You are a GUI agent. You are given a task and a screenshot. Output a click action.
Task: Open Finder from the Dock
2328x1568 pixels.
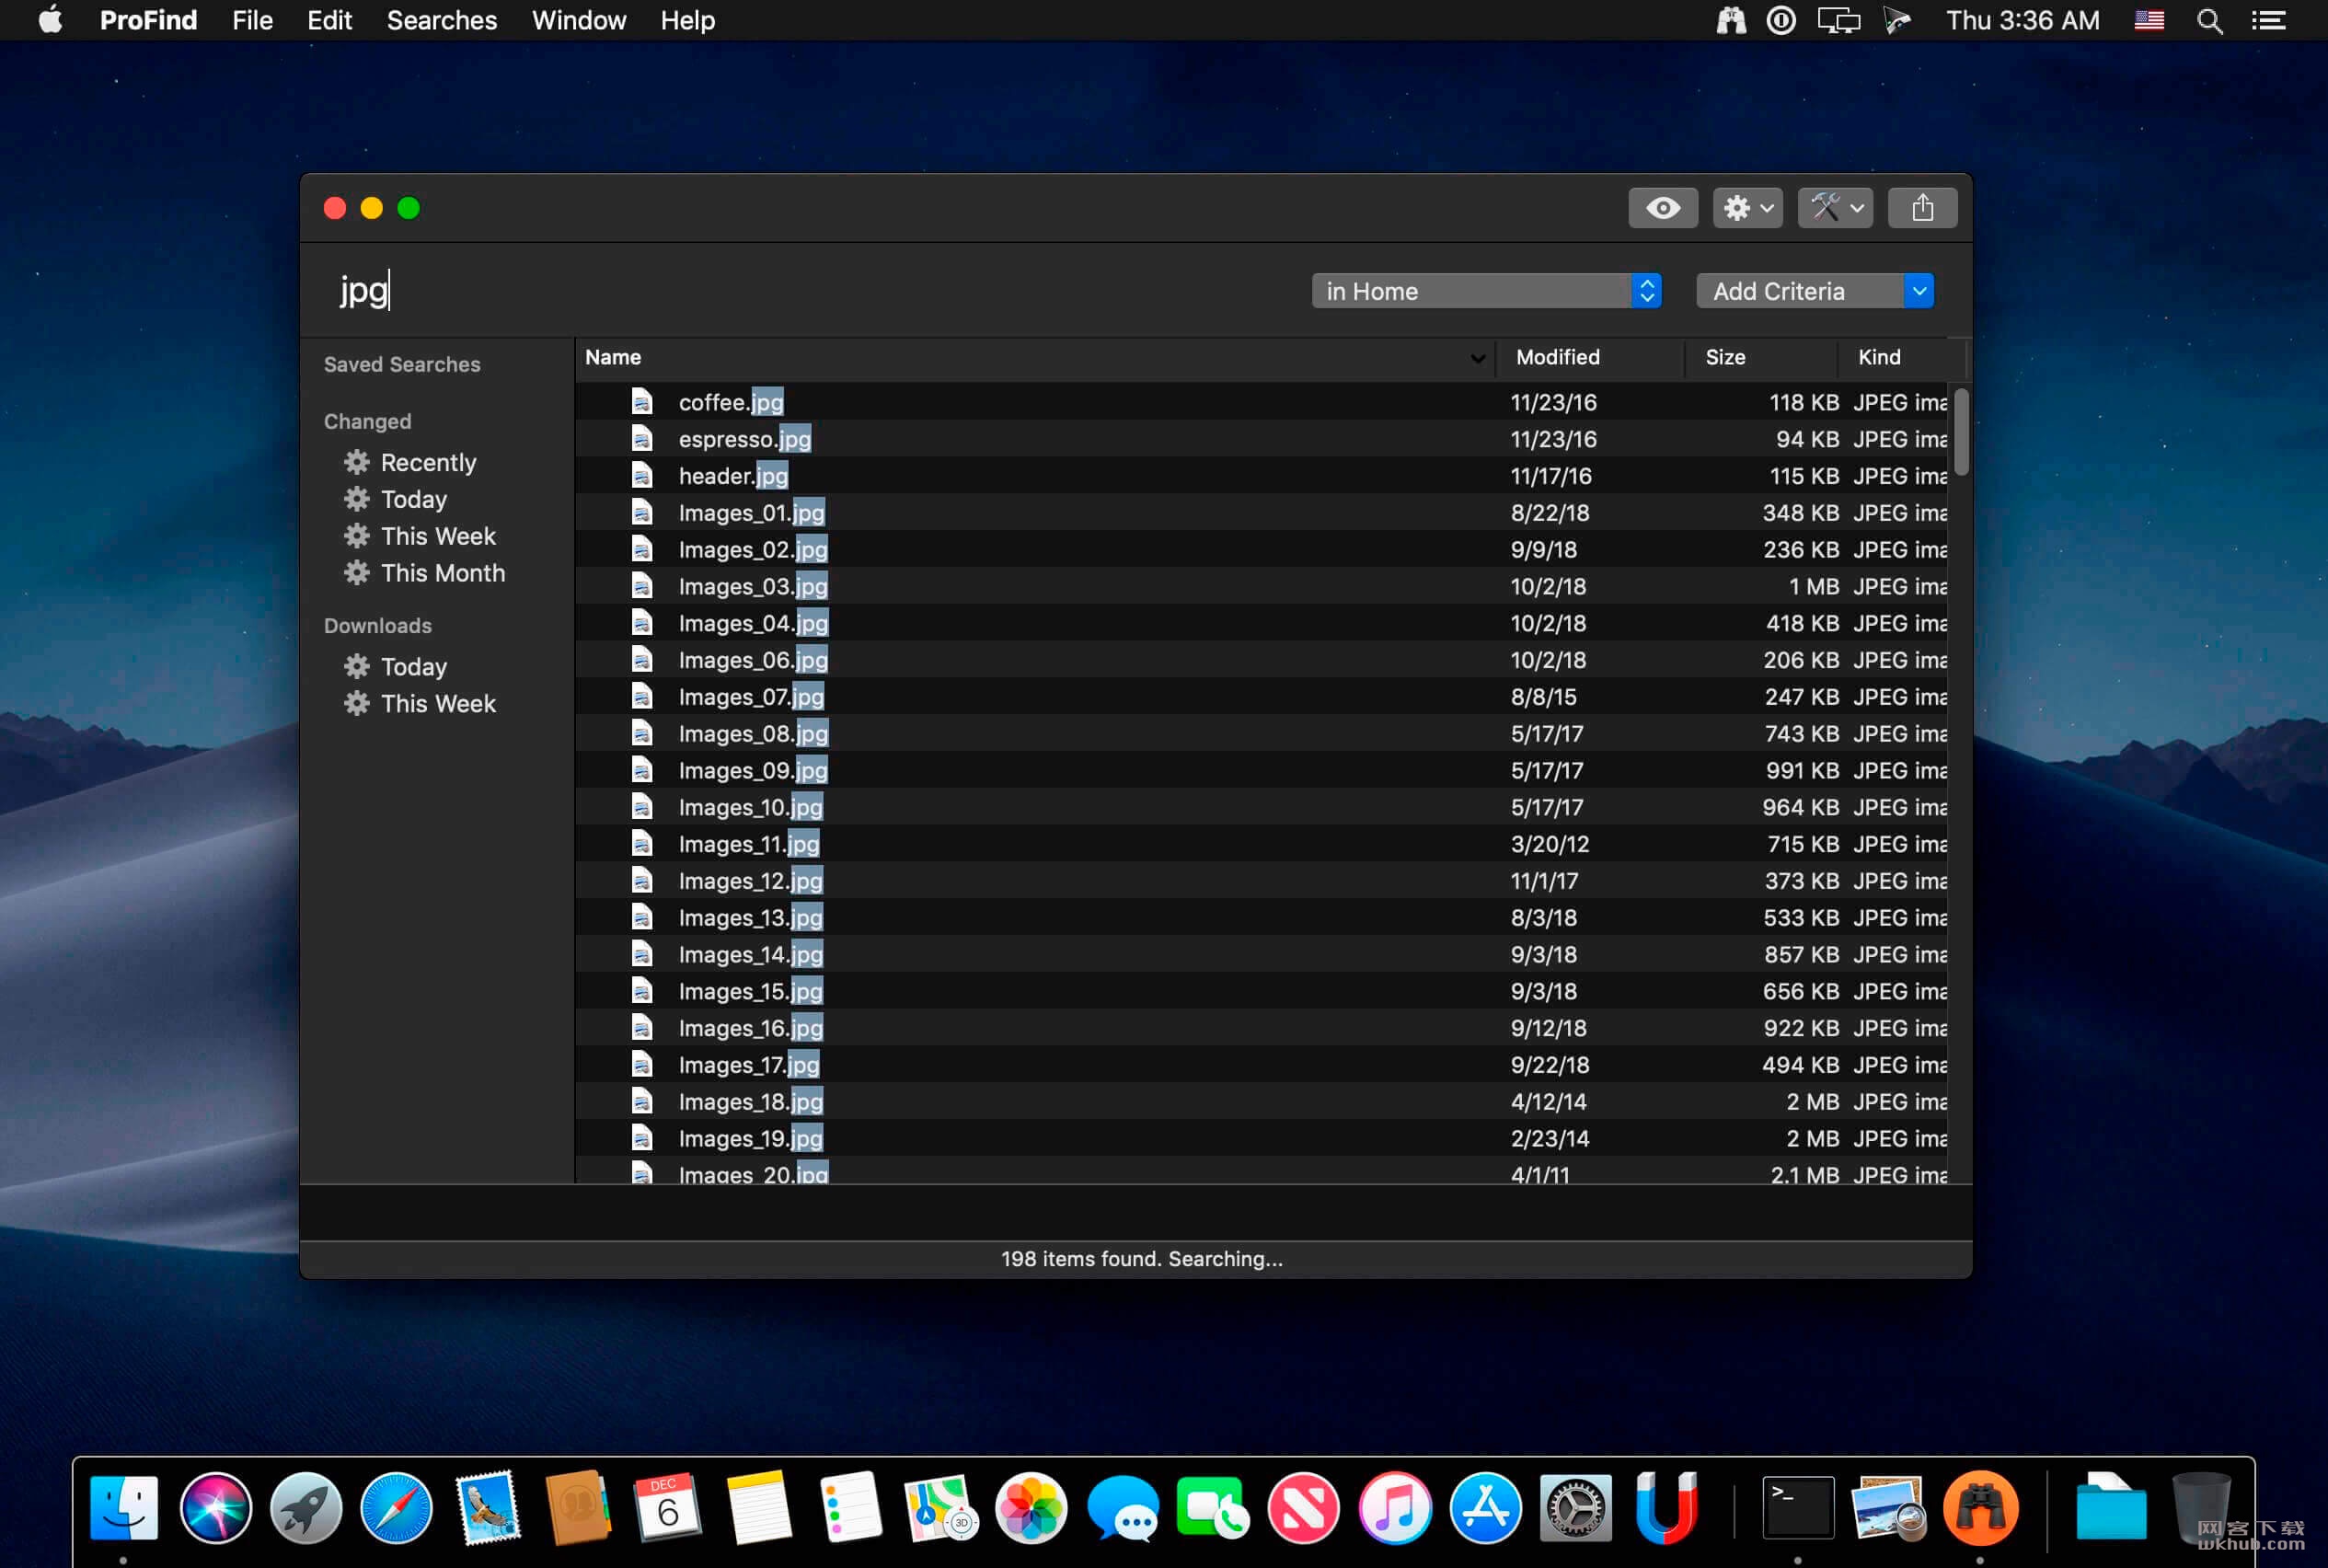tap(124, 1507)
